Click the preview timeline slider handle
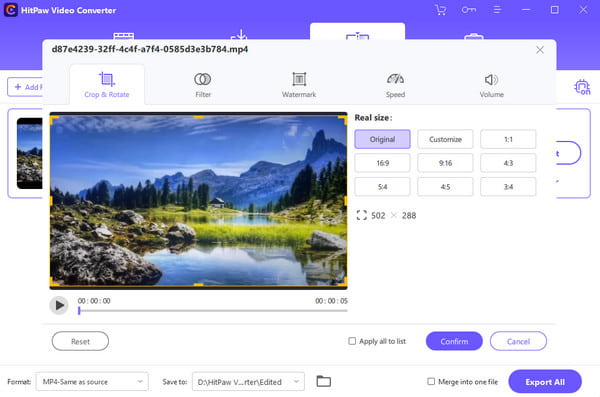This screenshot has height=397, width=600. pos(79,311)
